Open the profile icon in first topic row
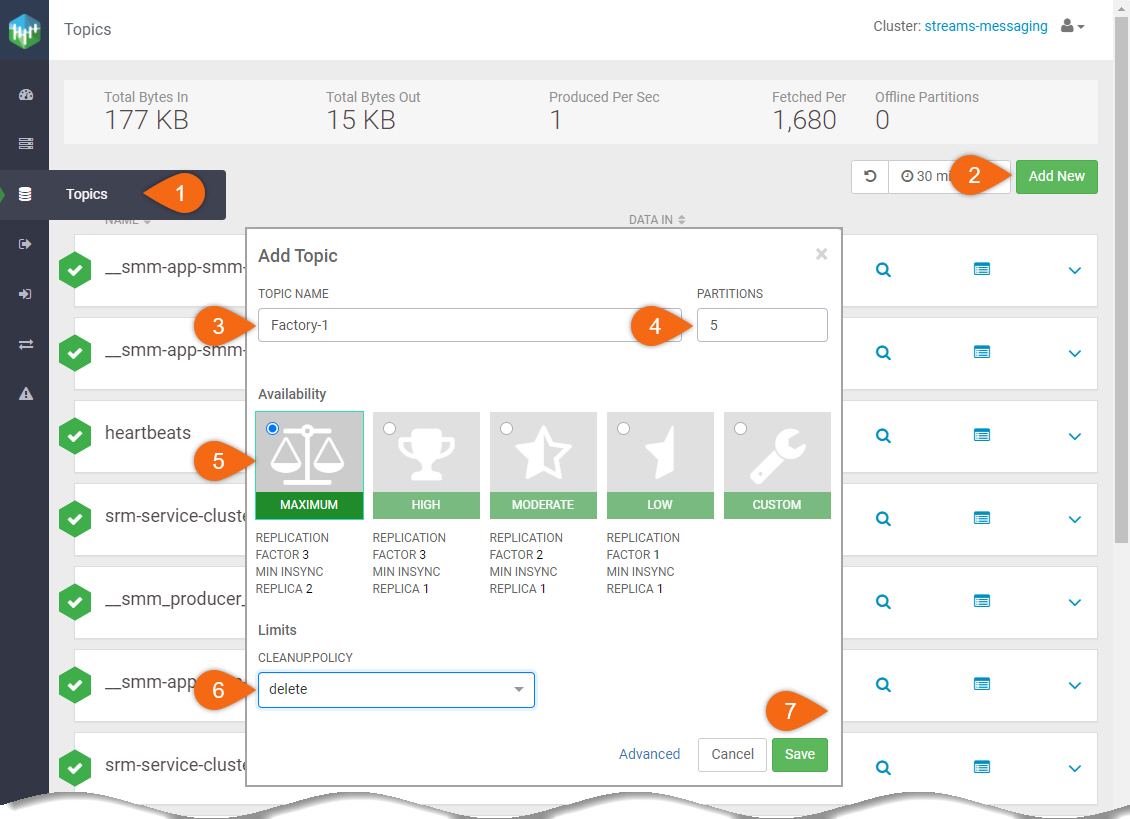Screen dimensions: 1130x819 982,270
